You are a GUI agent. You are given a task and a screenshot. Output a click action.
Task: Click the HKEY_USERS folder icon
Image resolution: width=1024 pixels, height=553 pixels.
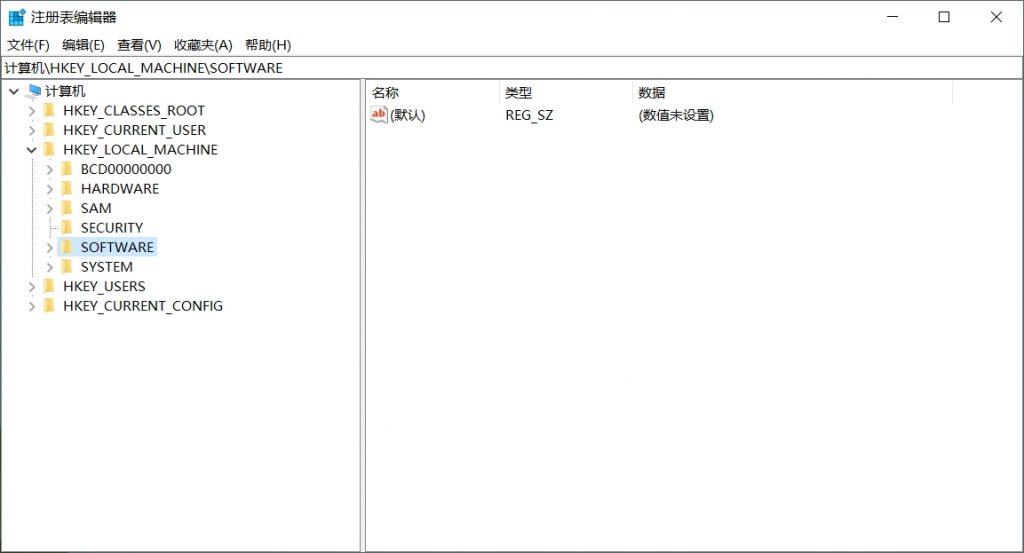(x=49, y=287)
